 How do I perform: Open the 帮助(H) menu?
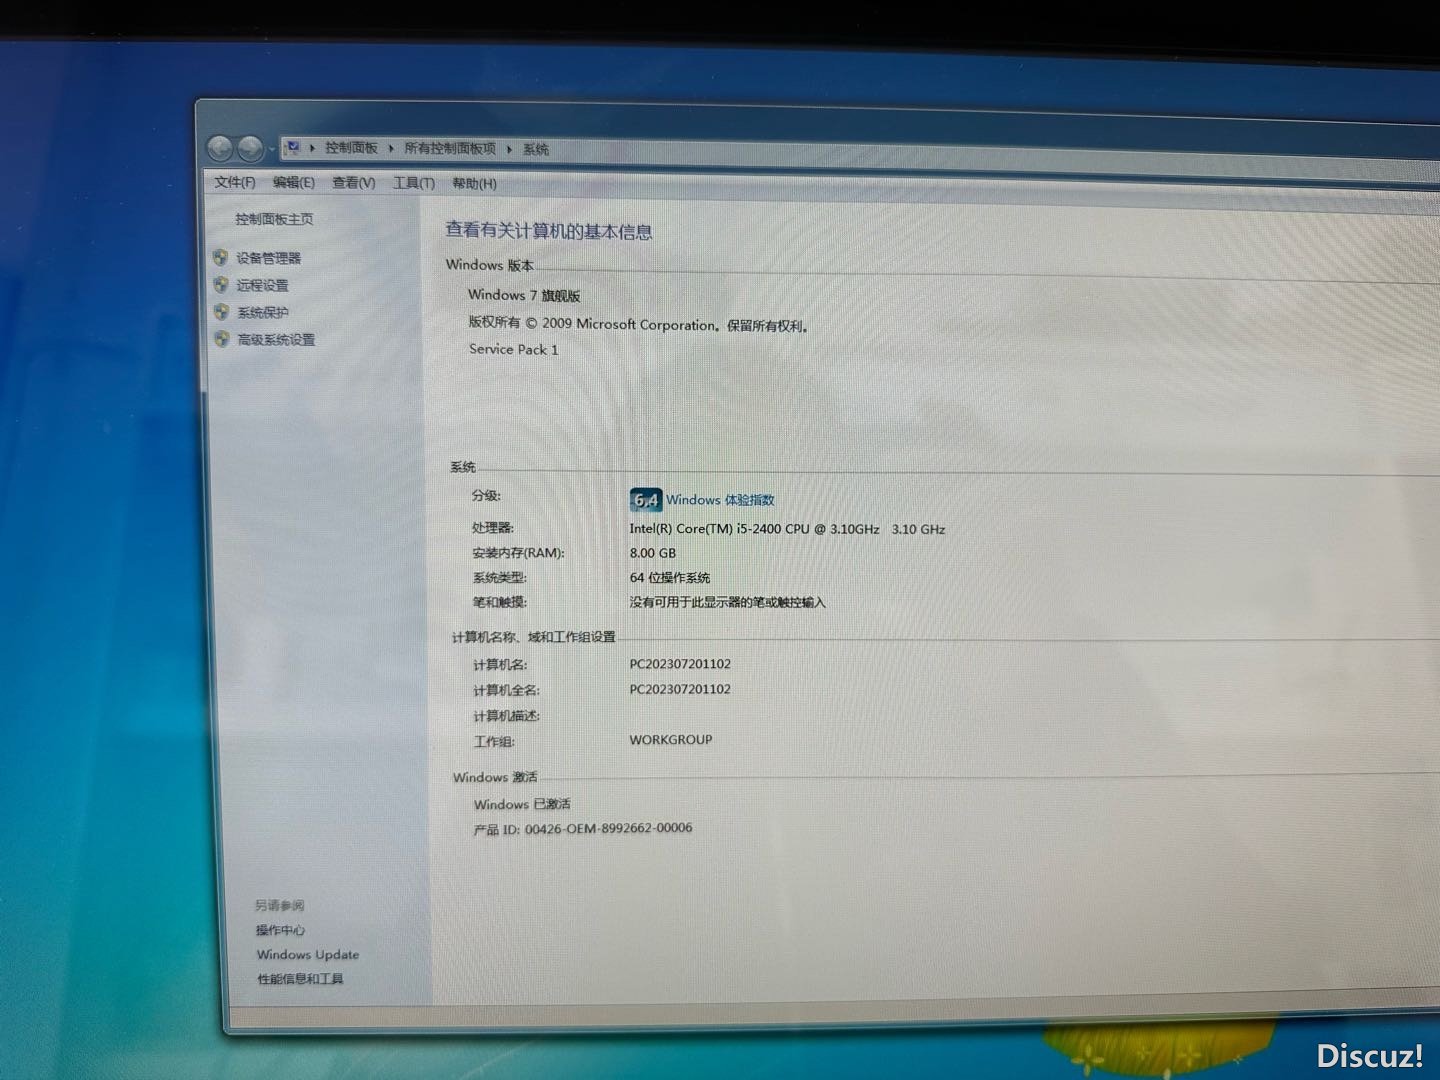coord(474,183)
